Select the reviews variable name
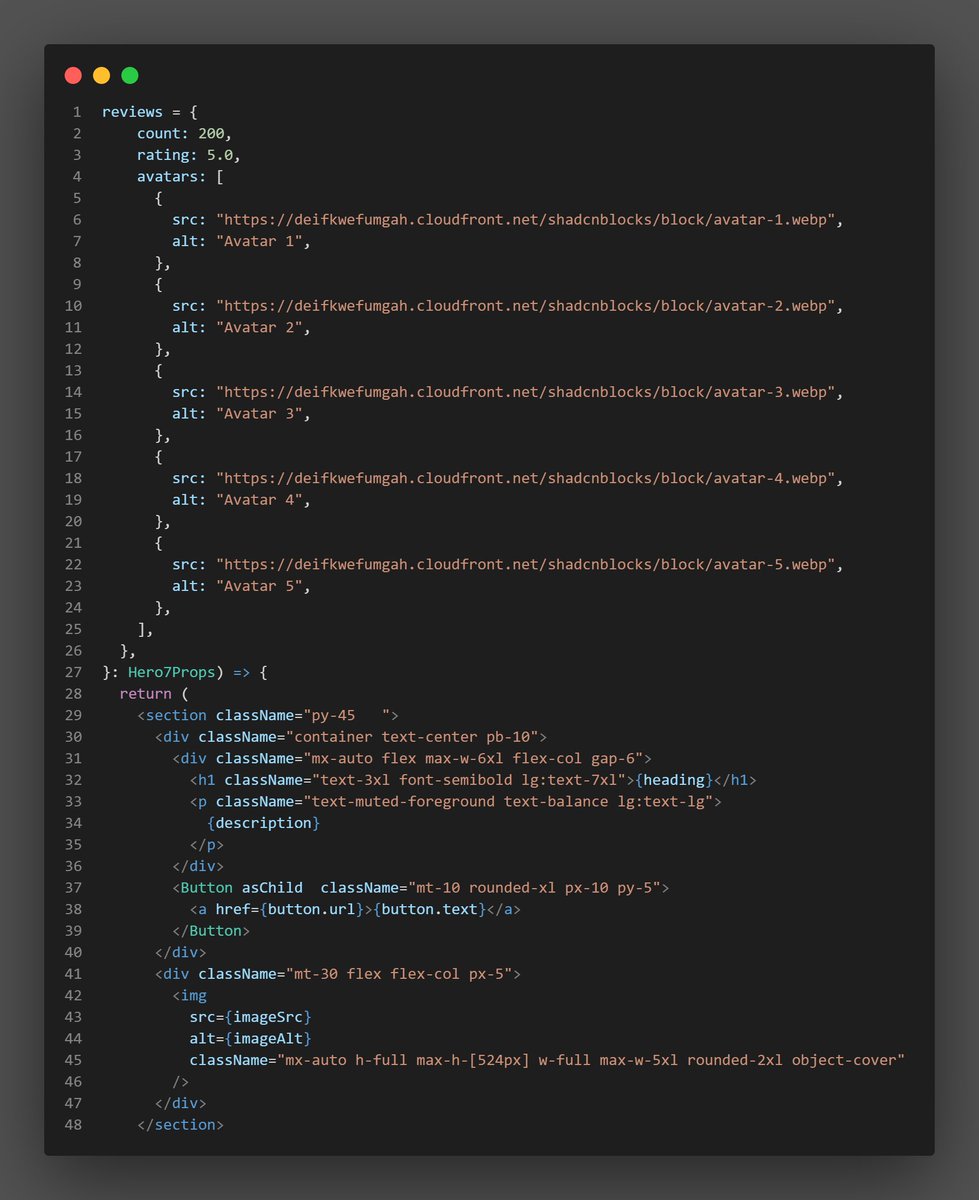979x1200 pixels. coord(132,111)
